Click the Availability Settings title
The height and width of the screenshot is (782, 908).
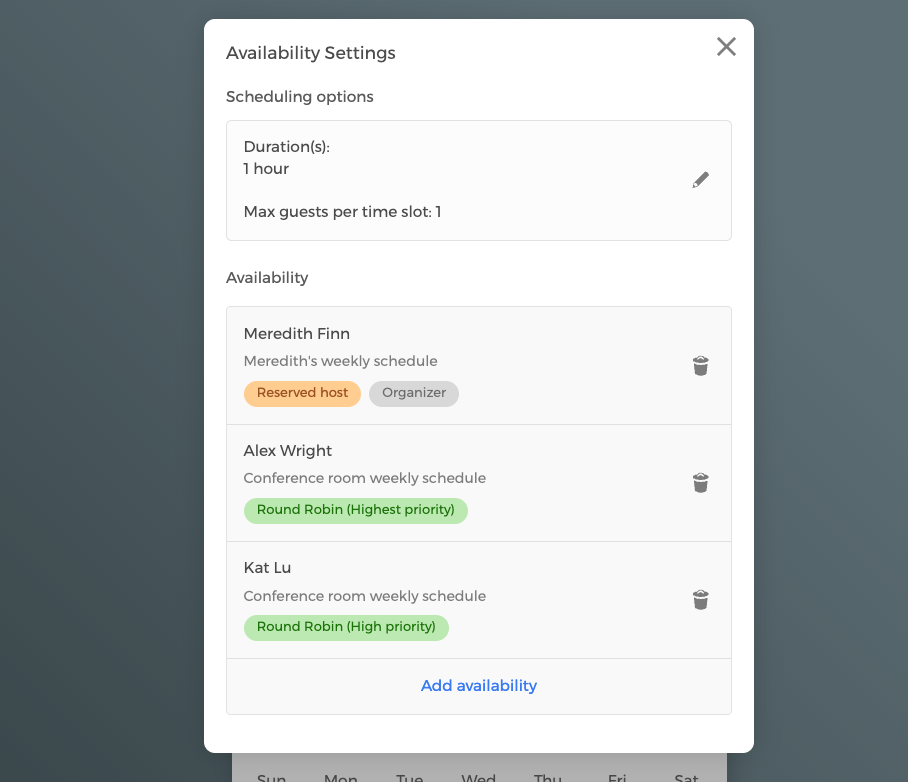[311, 53]
